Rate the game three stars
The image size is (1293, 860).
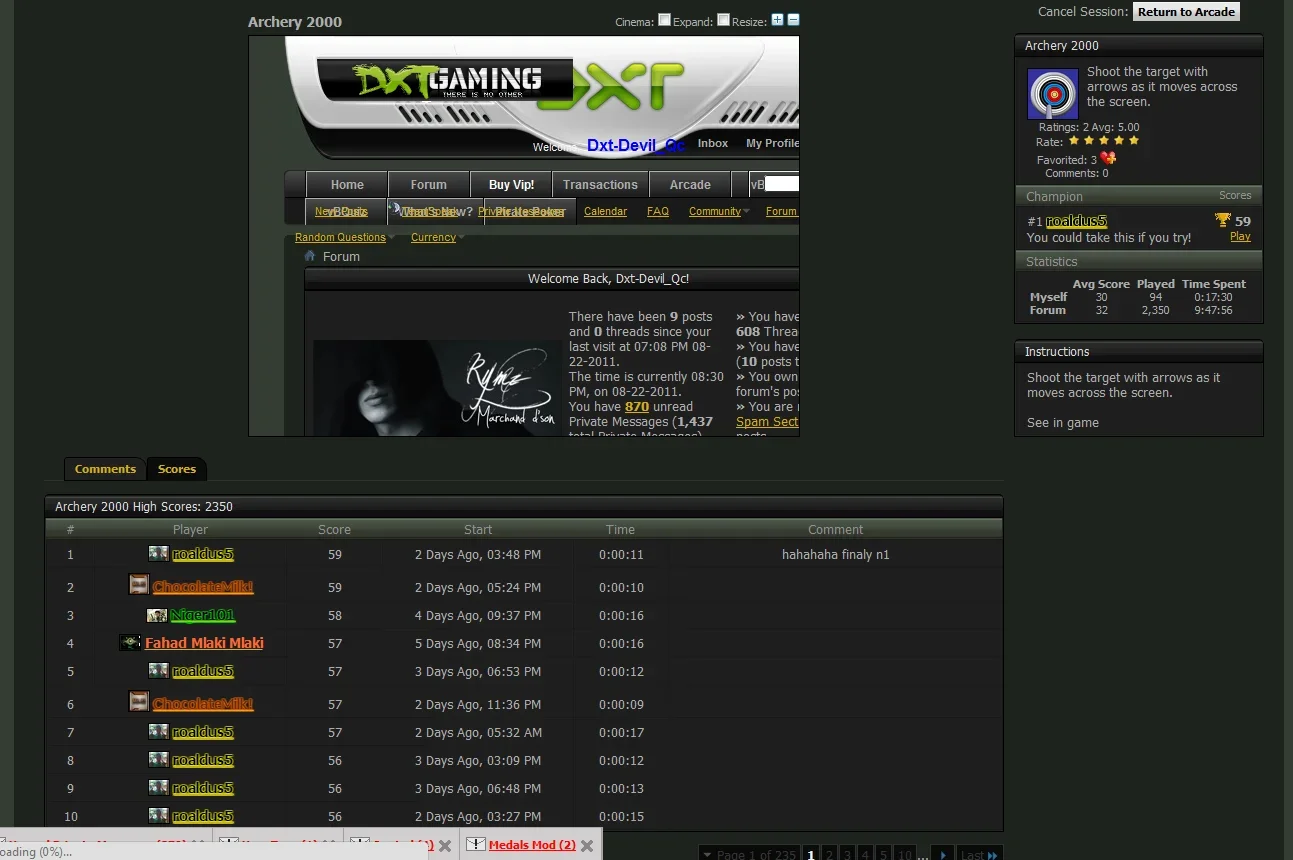(x=1104, y=142)
